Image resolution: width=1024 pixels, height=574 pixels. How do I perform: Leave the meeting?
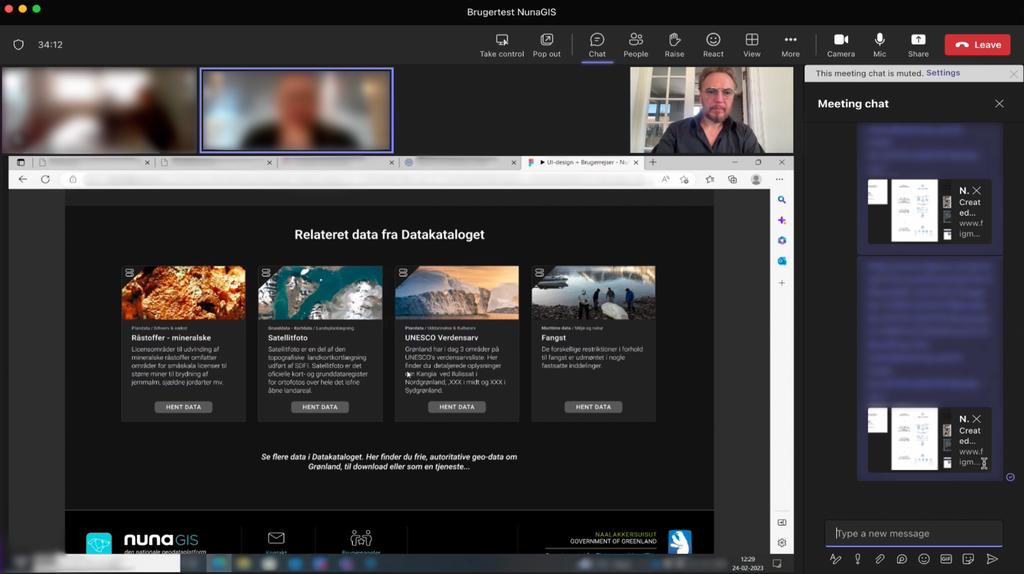(977, 44)
